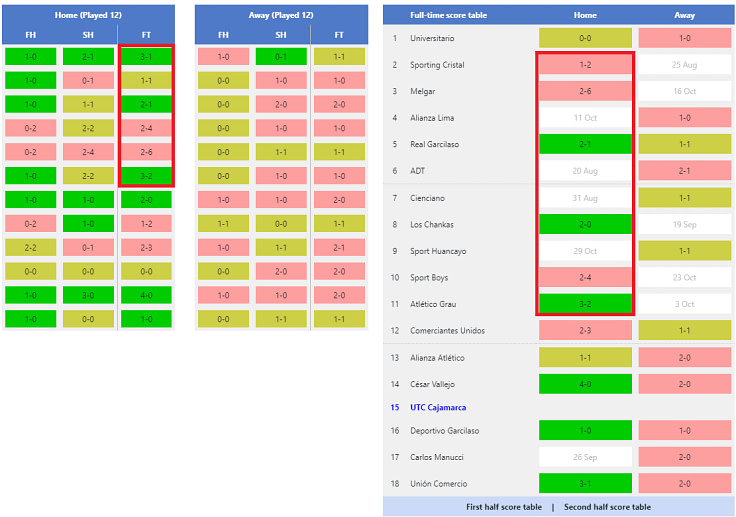Select Unión Comercio team name
736x517 pixels.
(x=438, y=484)
